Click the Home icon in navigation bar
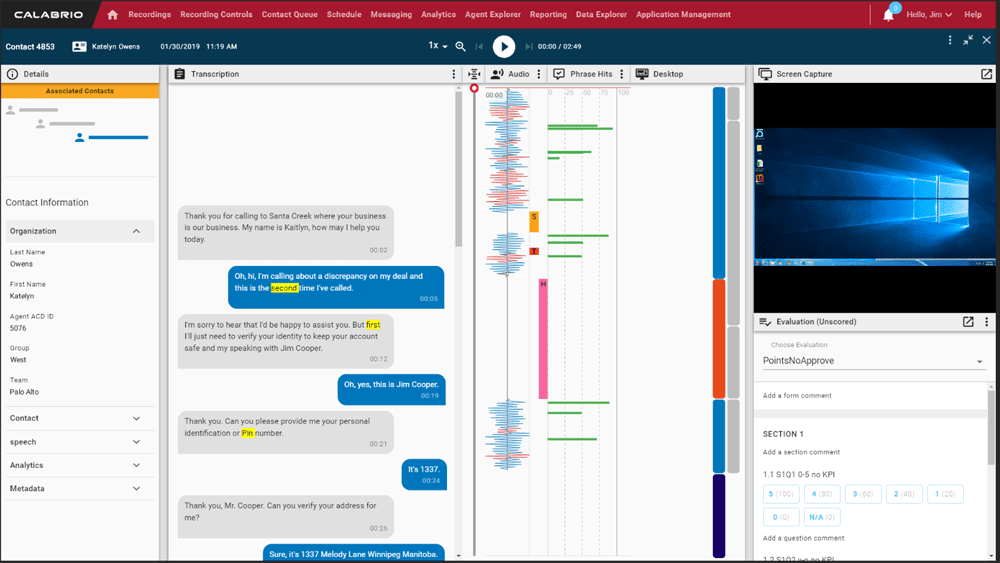The height and width of the screenshot is (563, 1000). click(x=112, y=15)
